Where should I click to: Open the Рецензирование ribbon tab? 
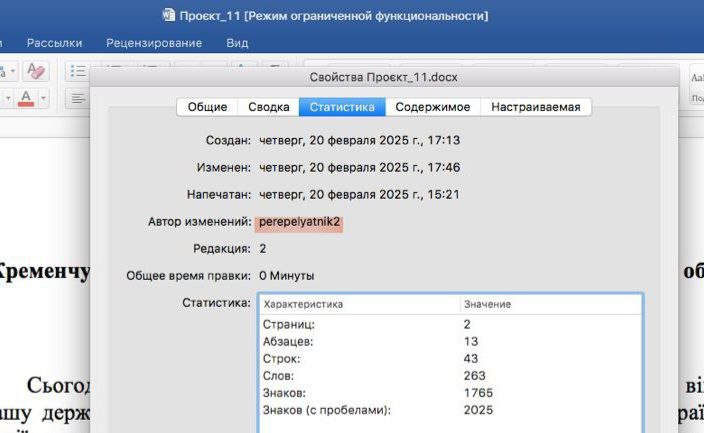coord(156,43)
